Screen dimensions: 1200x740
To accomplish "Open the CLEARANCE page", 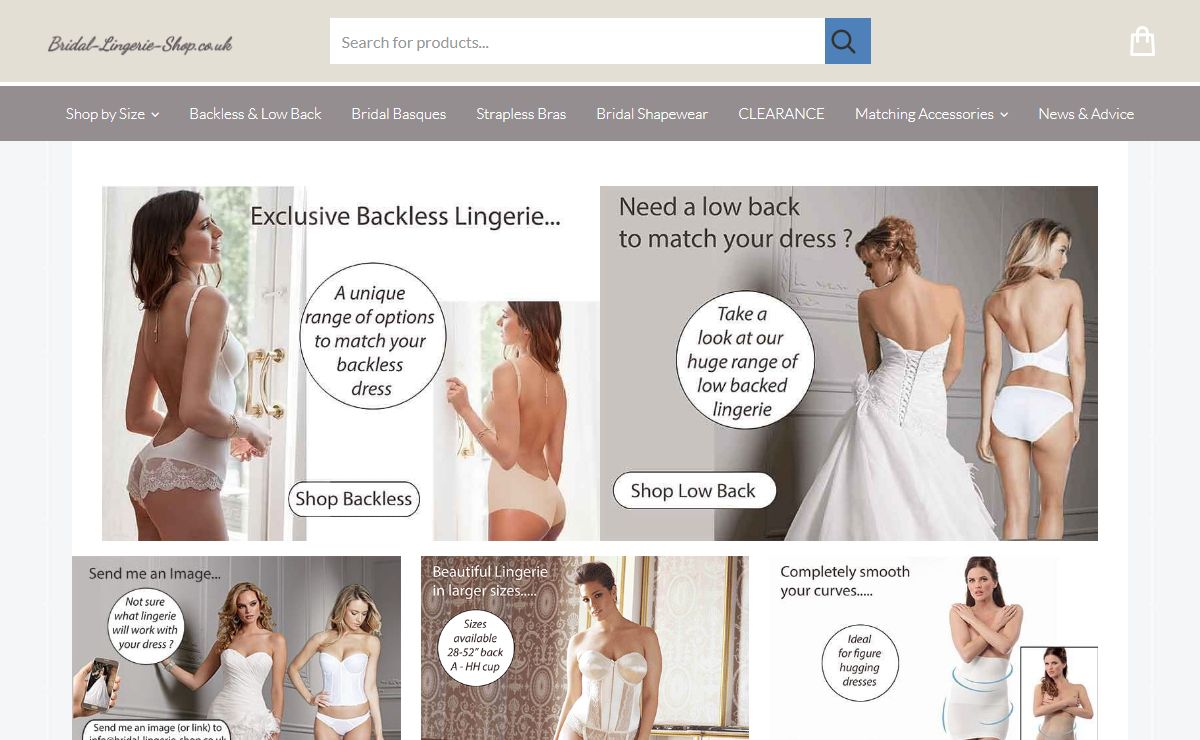I will click(x=781, y=114).
